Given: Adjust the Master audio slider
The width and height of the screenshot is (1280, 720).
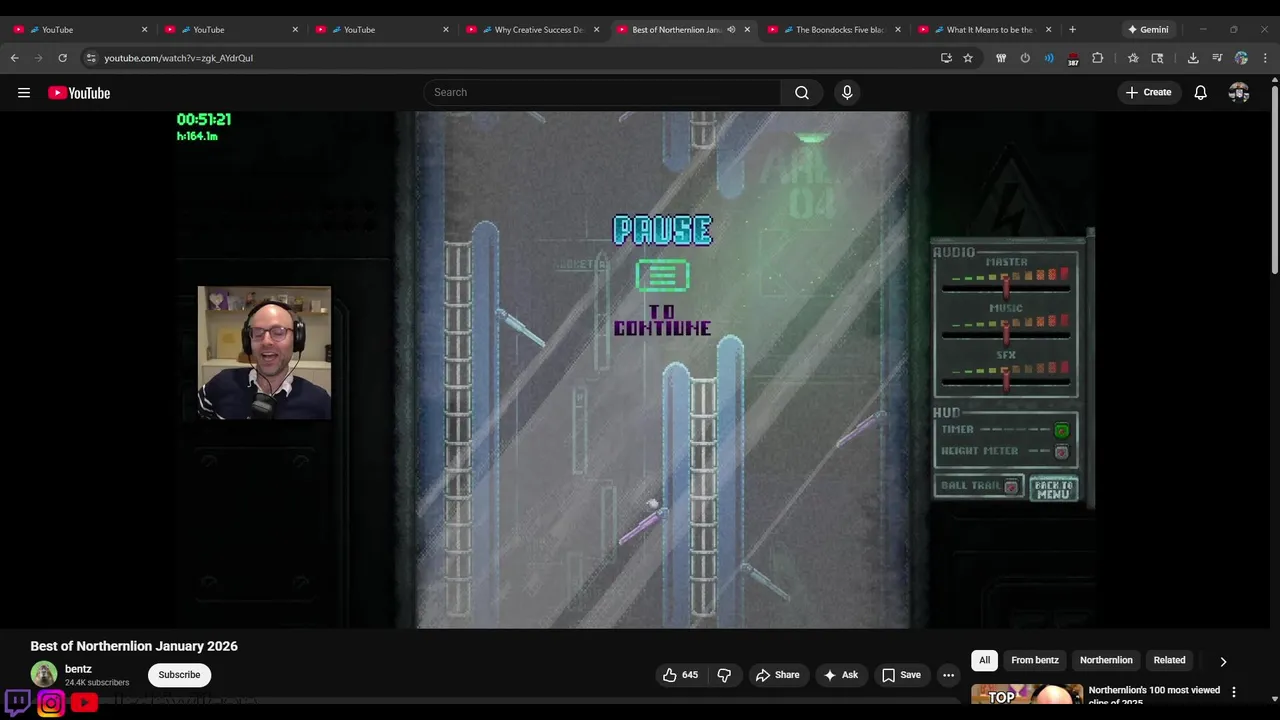Looking at the screenshot, I should (x=1007, y=289).
